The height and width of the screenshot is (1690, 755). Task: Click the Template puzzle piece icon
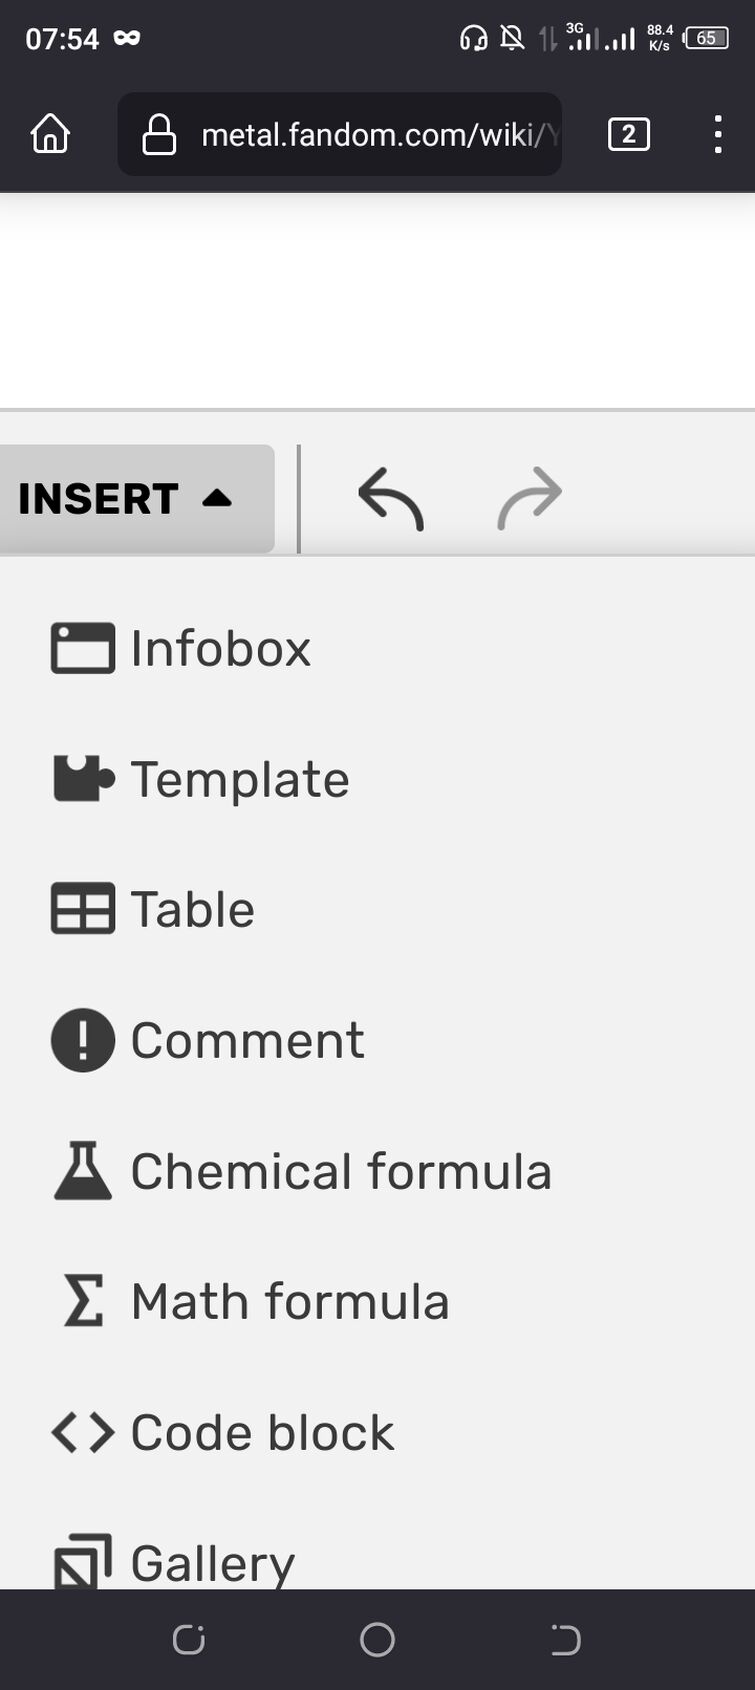point(82,779)
